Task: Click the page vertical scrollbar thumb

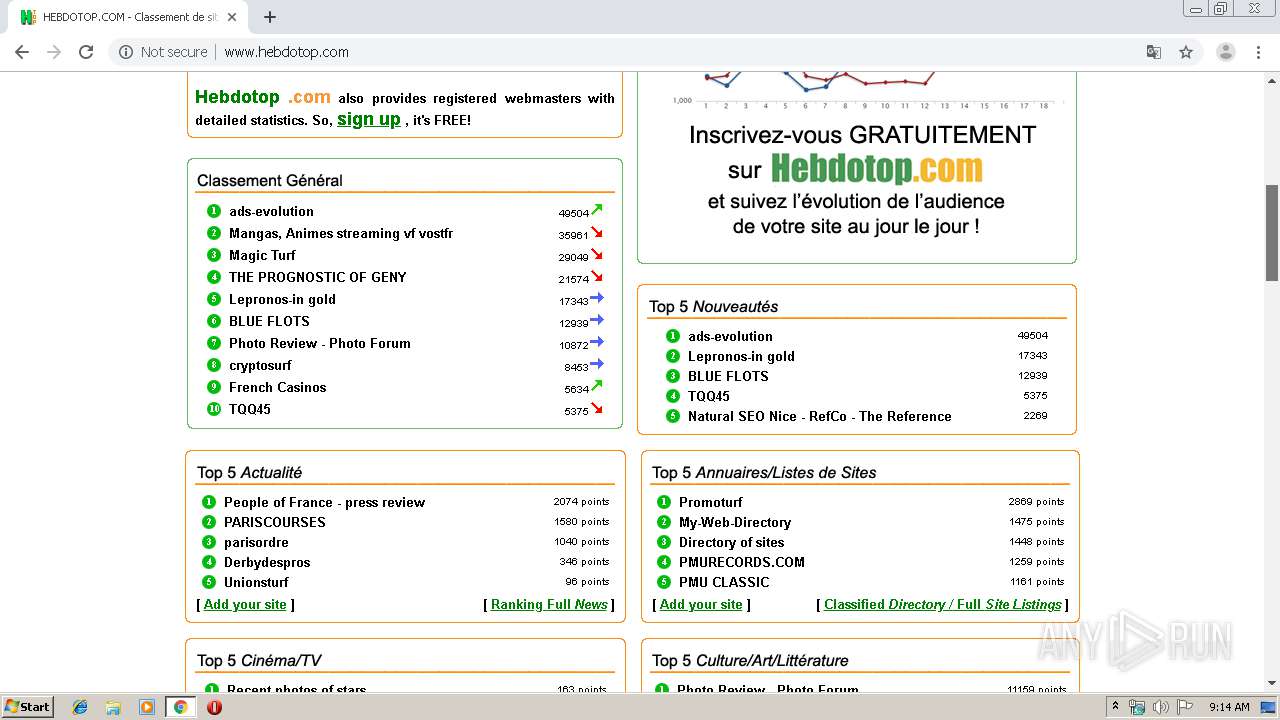Action: [1272, 232]
